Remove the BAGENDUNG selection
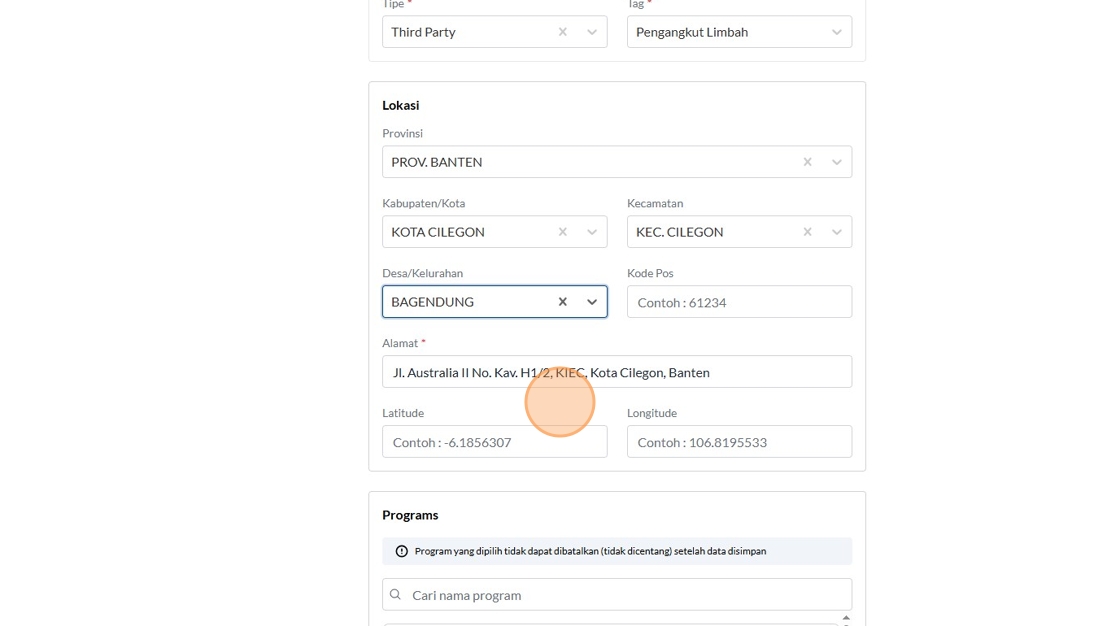This screenshot has width=1120, height=626. point(563,302)
